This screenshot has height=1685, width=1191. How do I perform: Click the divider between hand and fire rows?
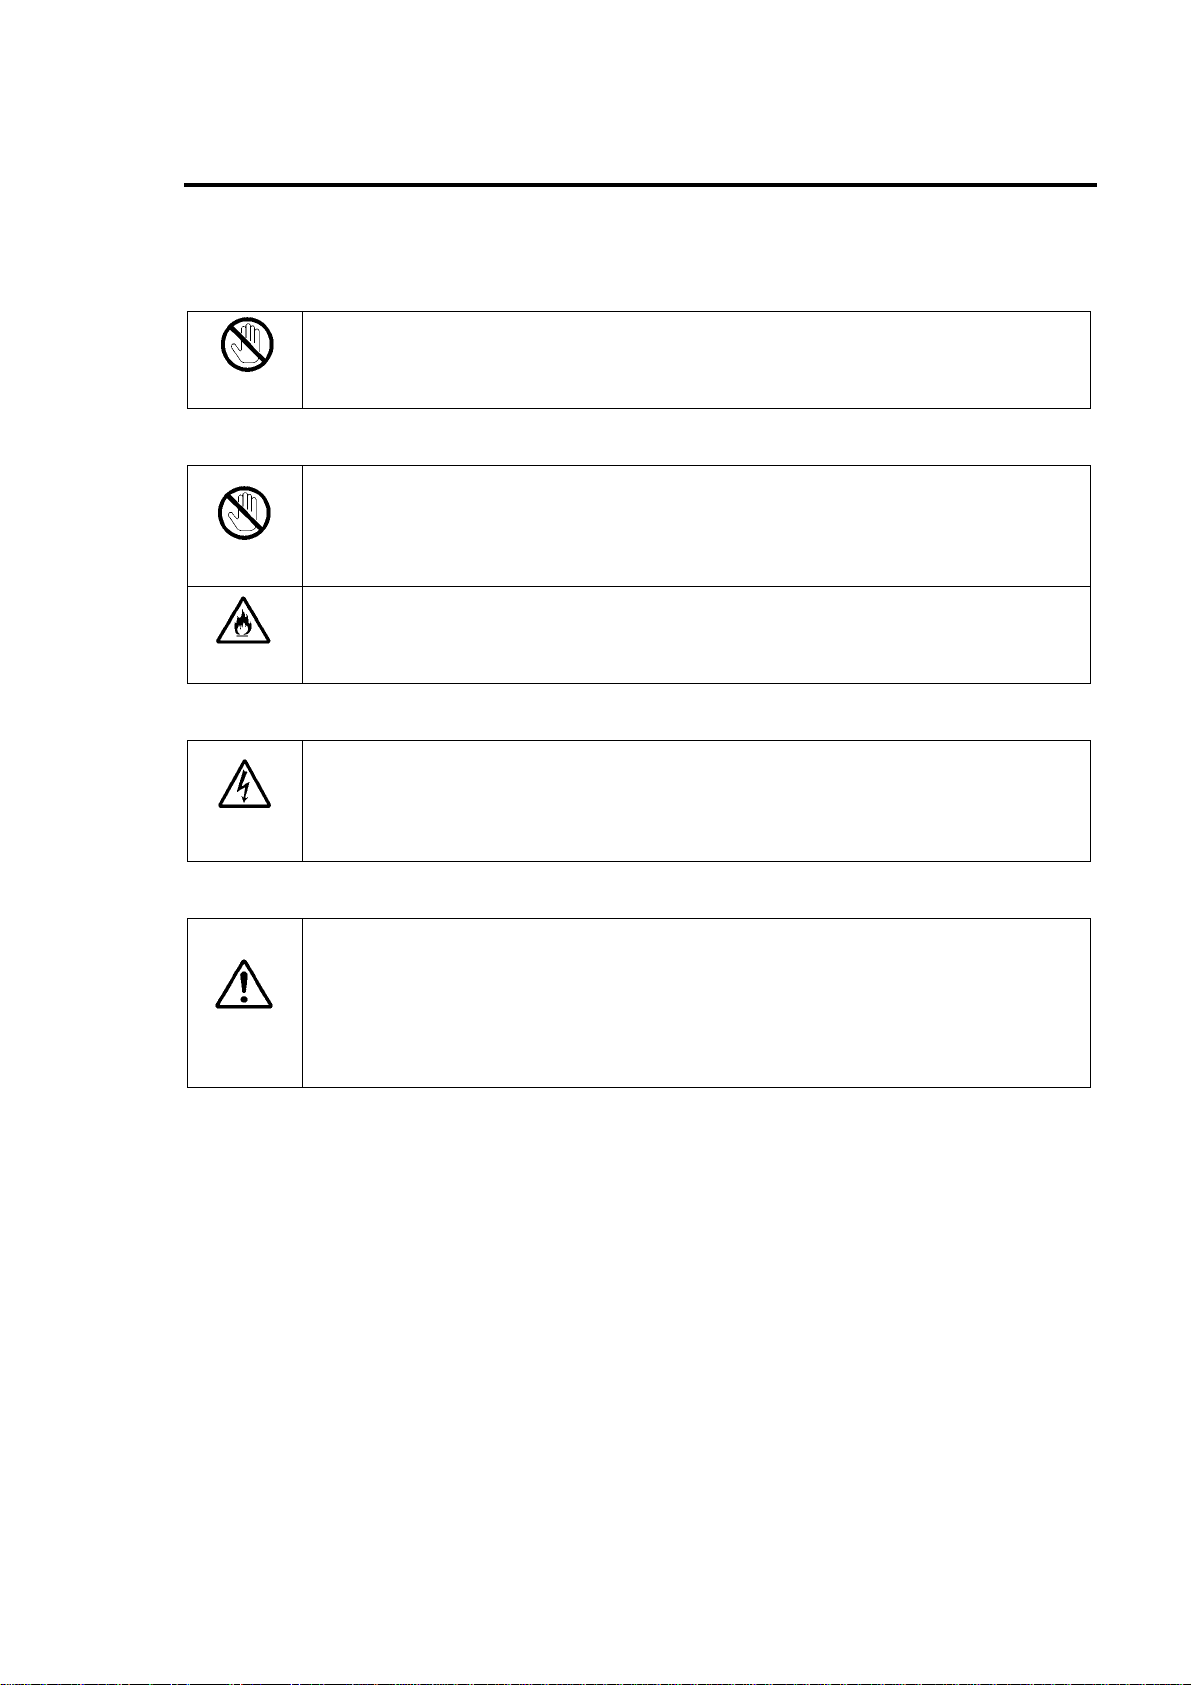(639, 586)
